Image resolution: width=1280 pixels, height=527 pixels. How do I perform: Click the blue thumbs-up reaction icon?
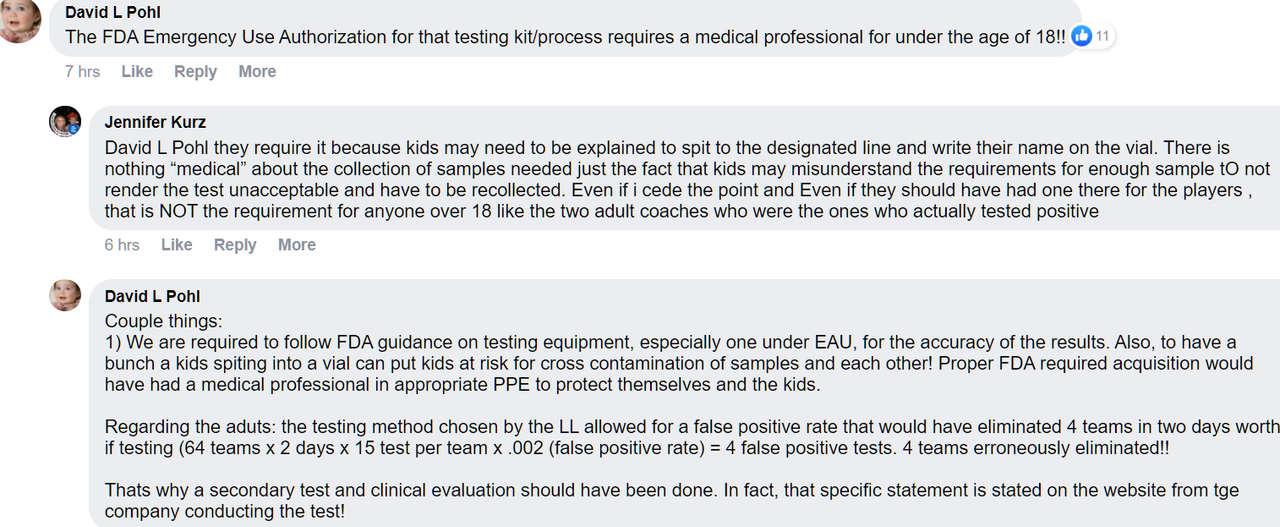coord(1082,36)
